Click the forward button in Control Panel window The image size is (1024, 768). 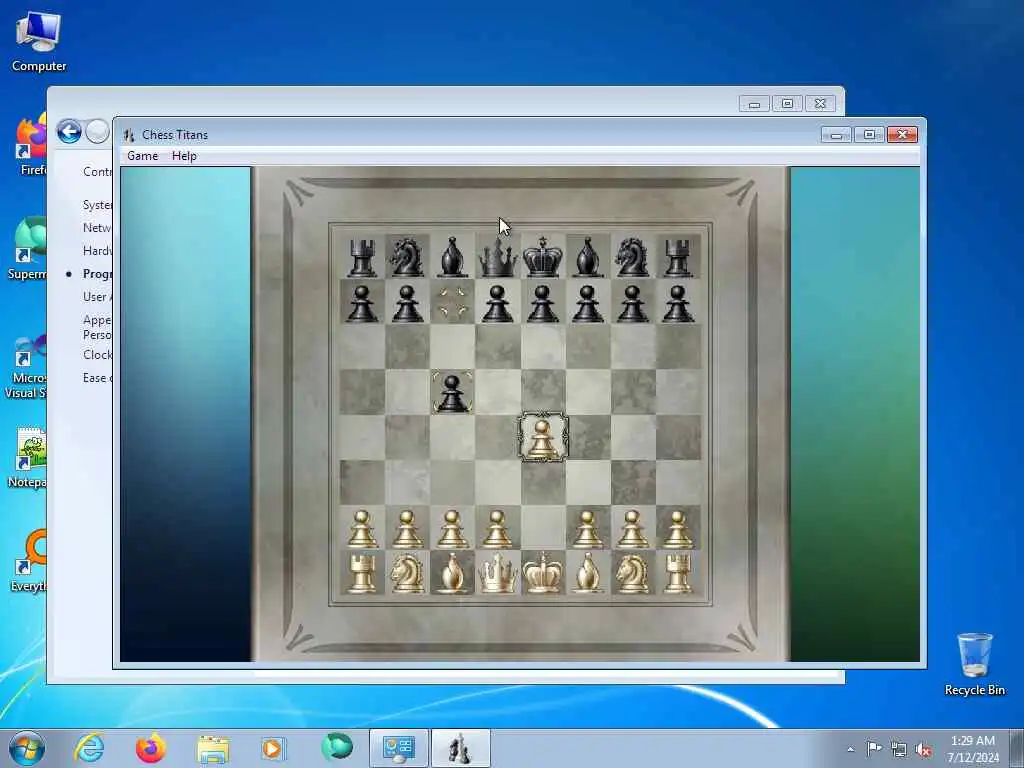(97, 132)
